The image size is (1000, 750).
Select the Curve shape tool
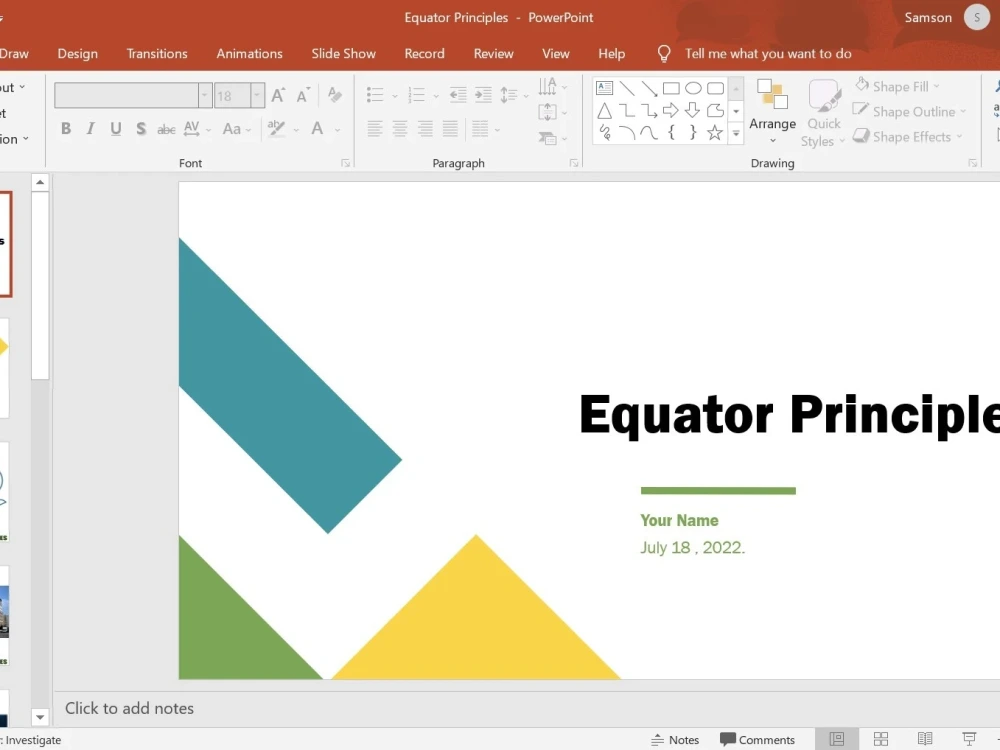[x=649, y=133]
